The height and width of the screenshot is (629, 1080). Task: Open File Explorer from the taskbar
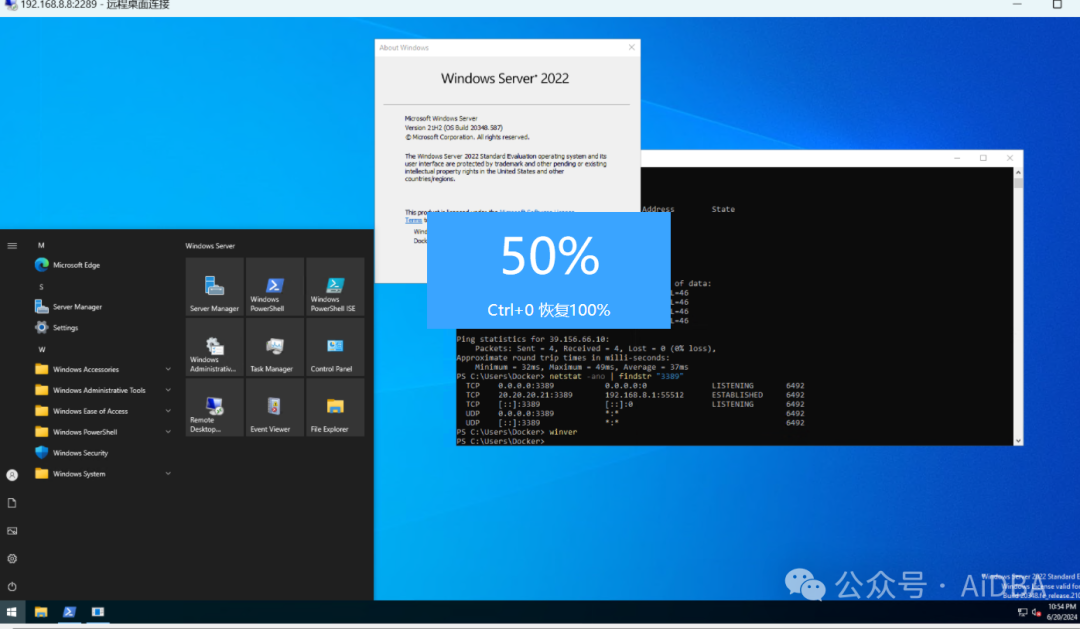[x=41, y=612]
